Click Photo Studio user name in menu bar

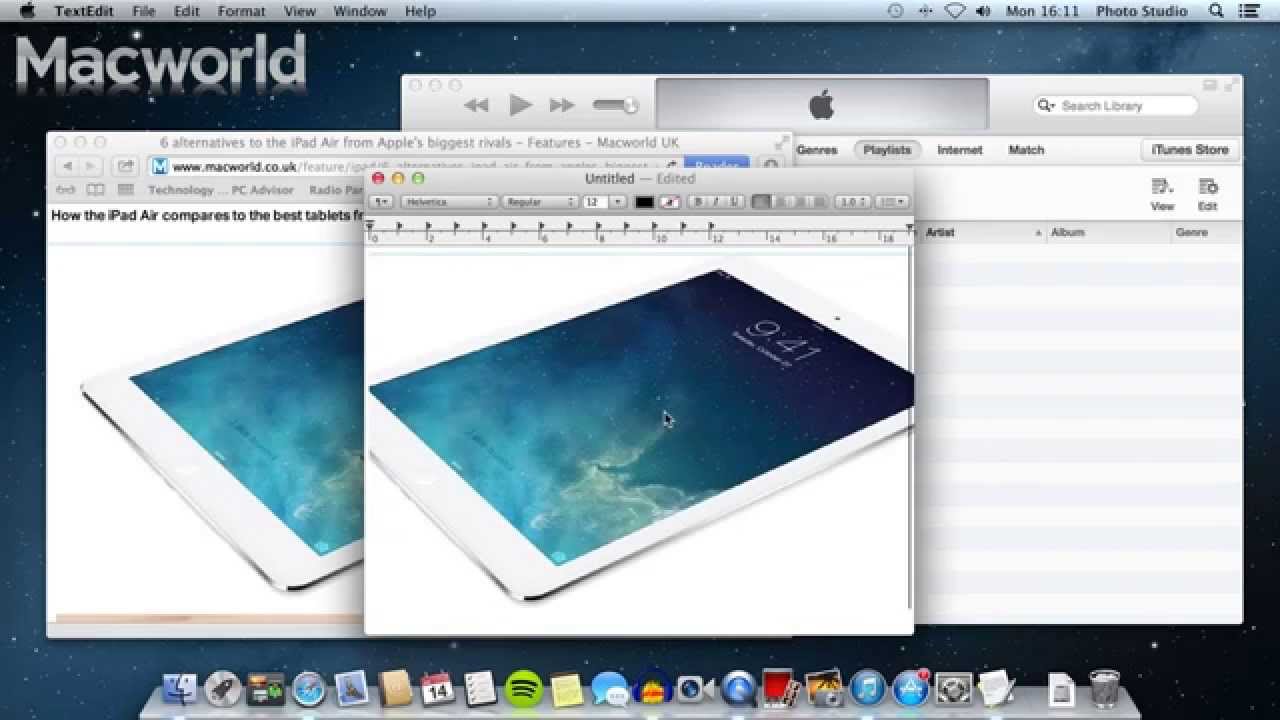[1142, 11]
